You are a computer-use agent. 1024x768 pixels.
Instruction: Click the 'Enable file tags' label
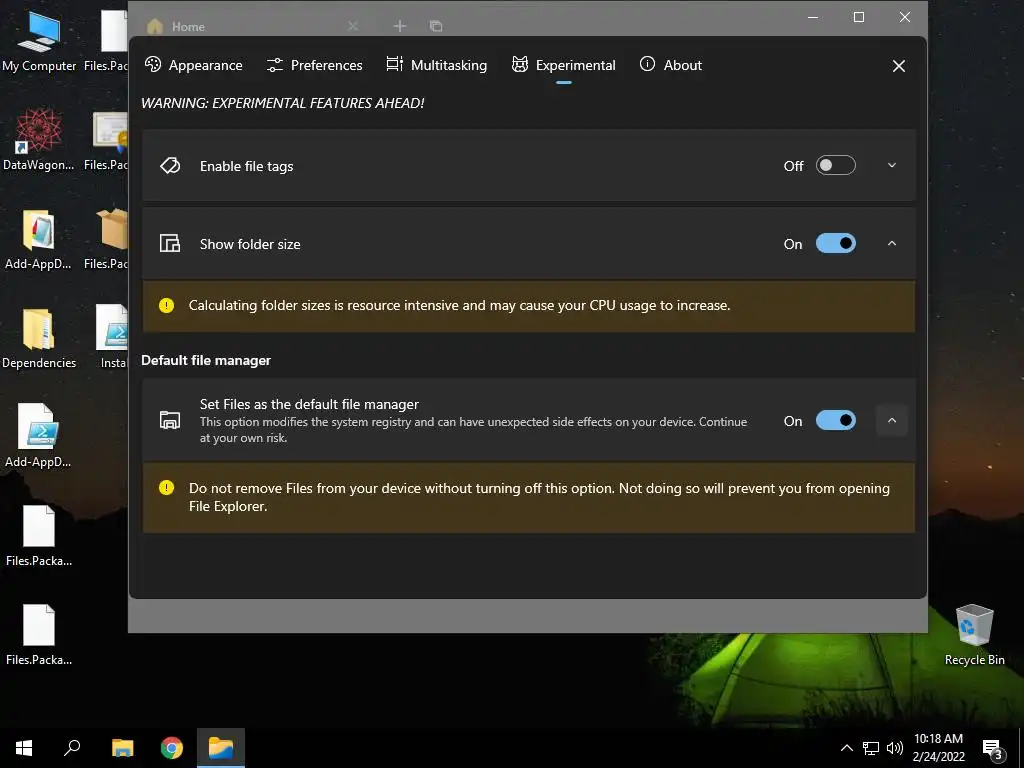tap(246, 167)
